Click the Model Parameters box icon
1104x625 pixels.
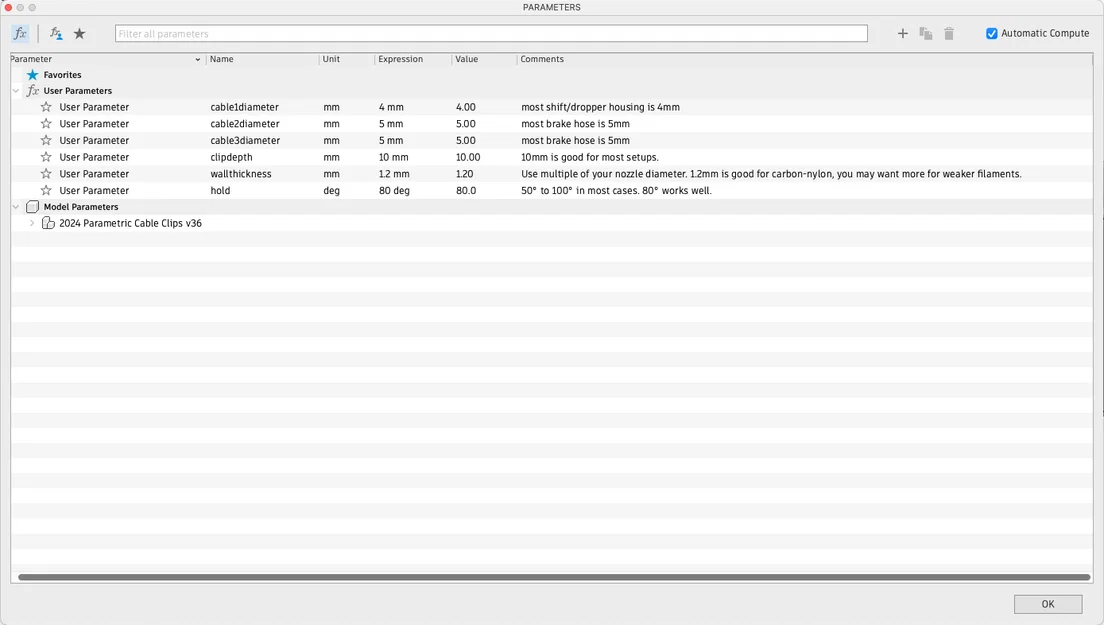tap(32, 207)
